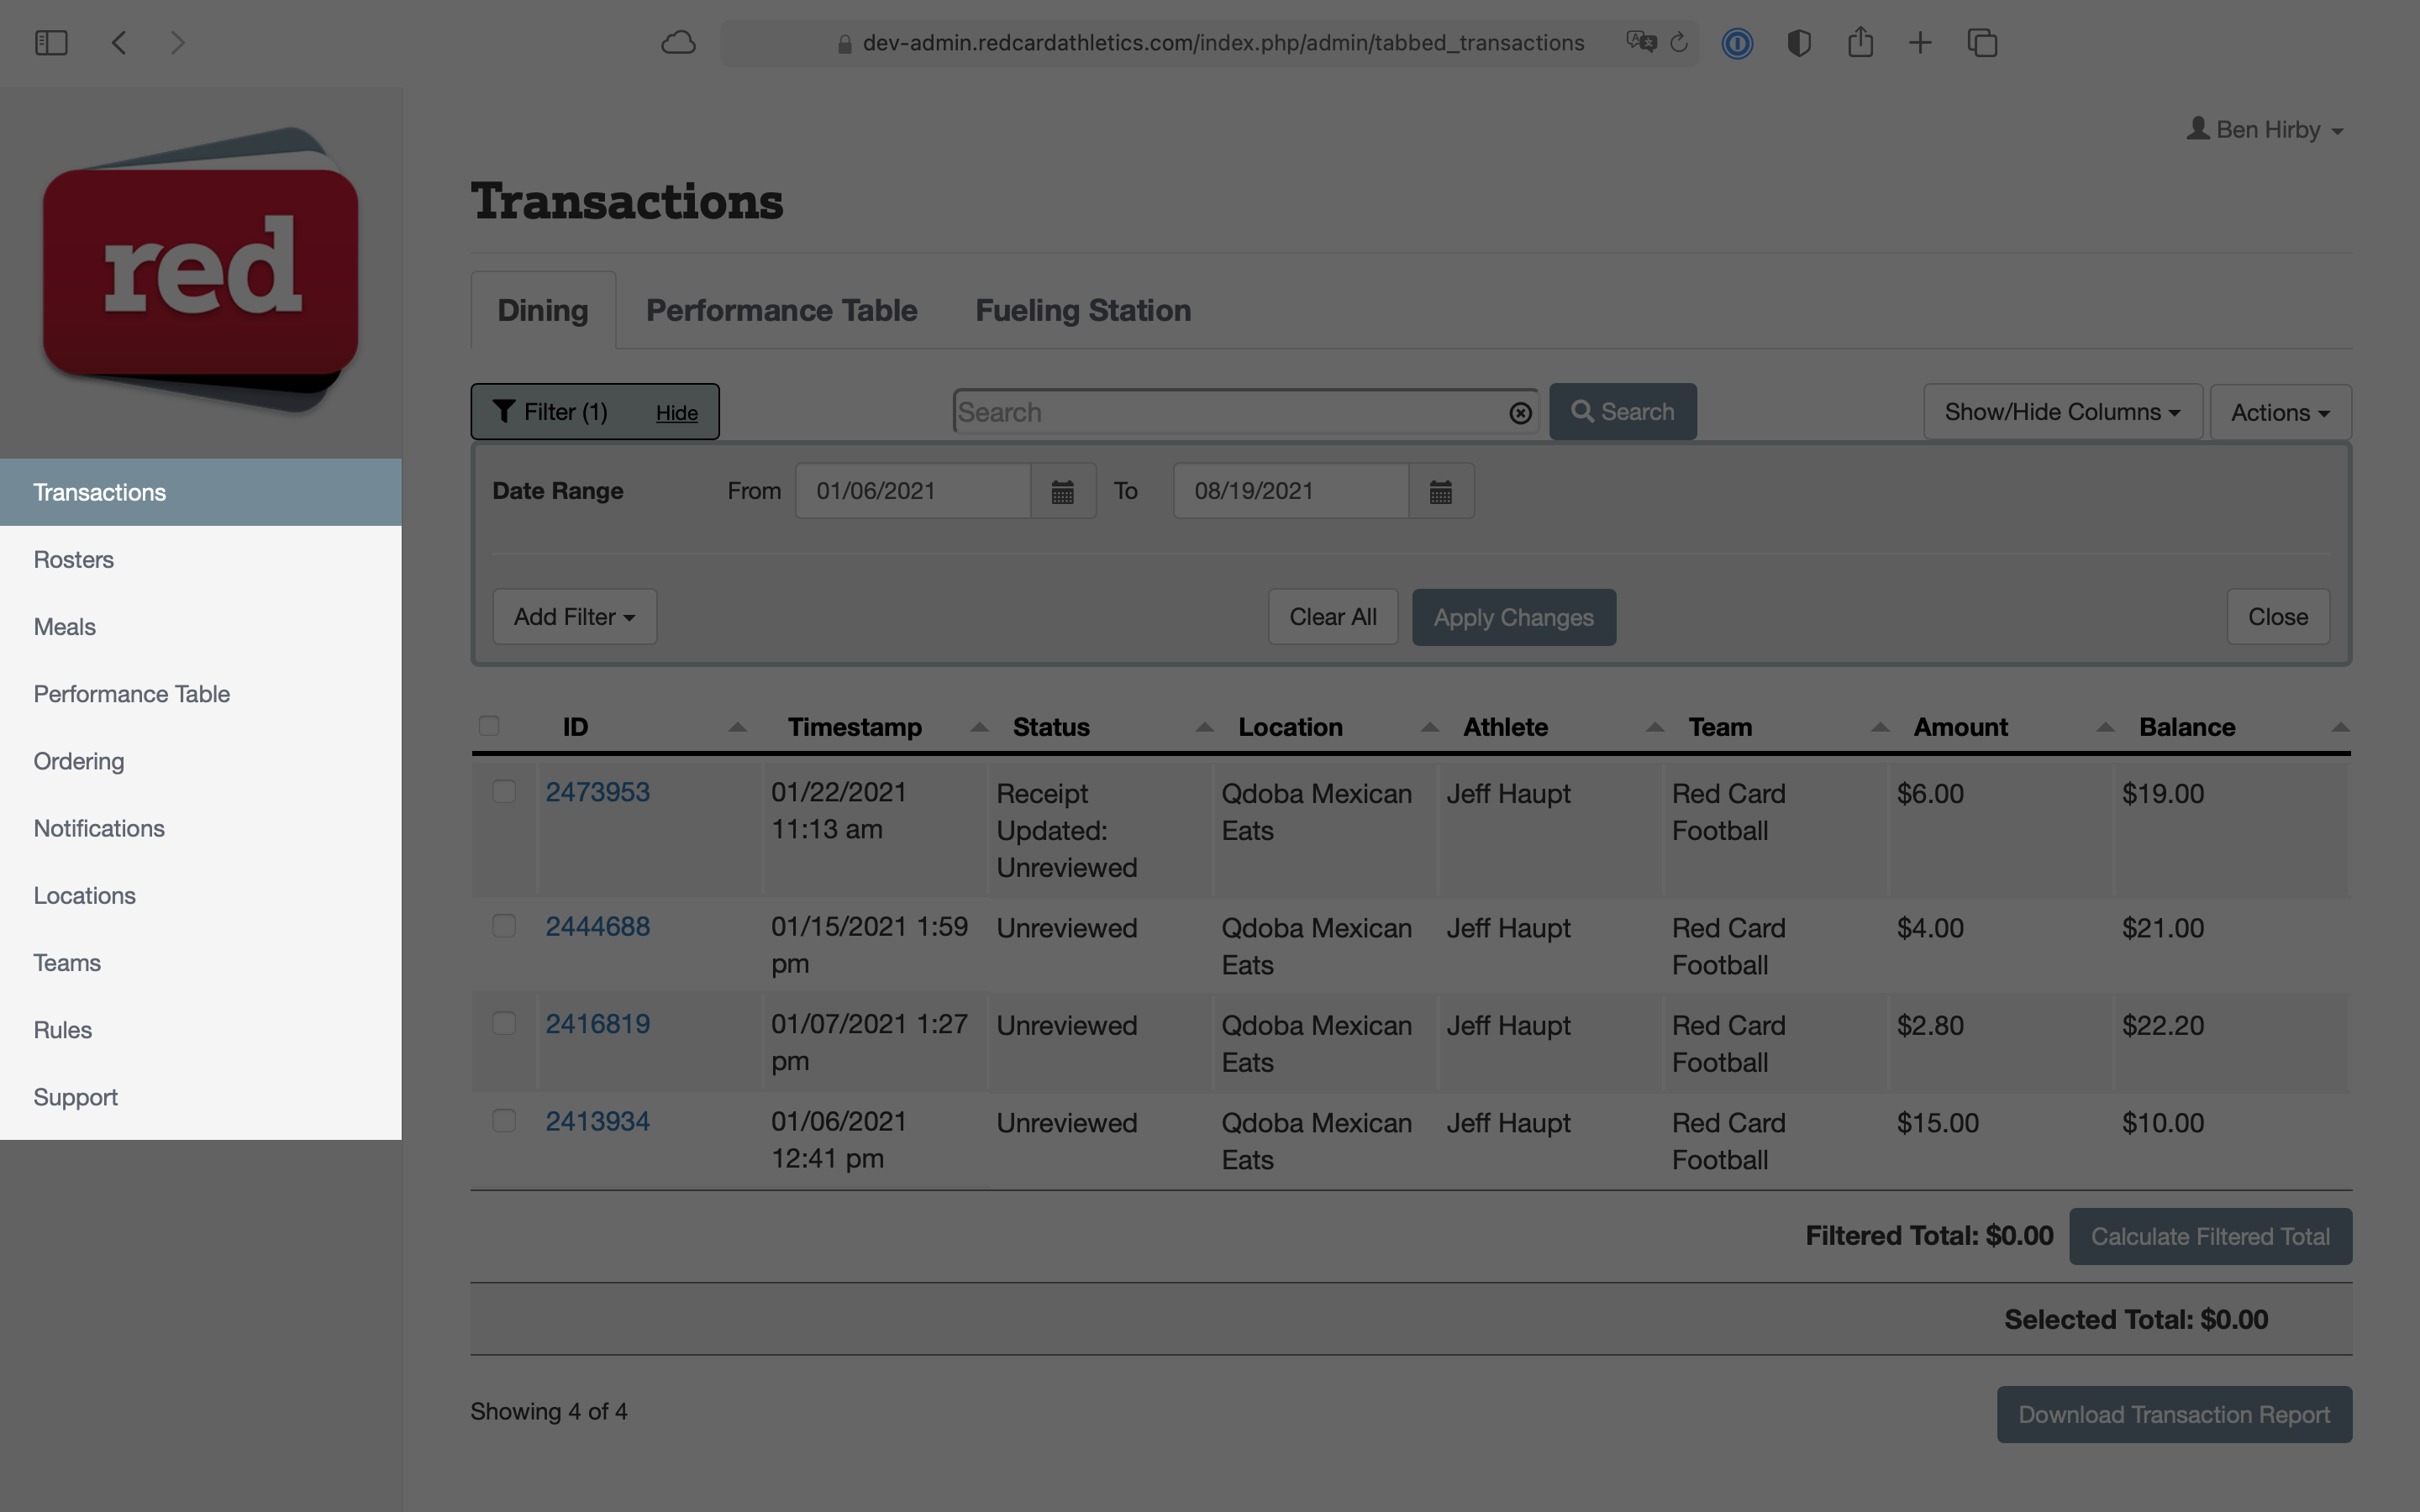Screen dimensions: 2420x1512
Task: Open transaction ID 2444688 link
Action: coord(598,926)
